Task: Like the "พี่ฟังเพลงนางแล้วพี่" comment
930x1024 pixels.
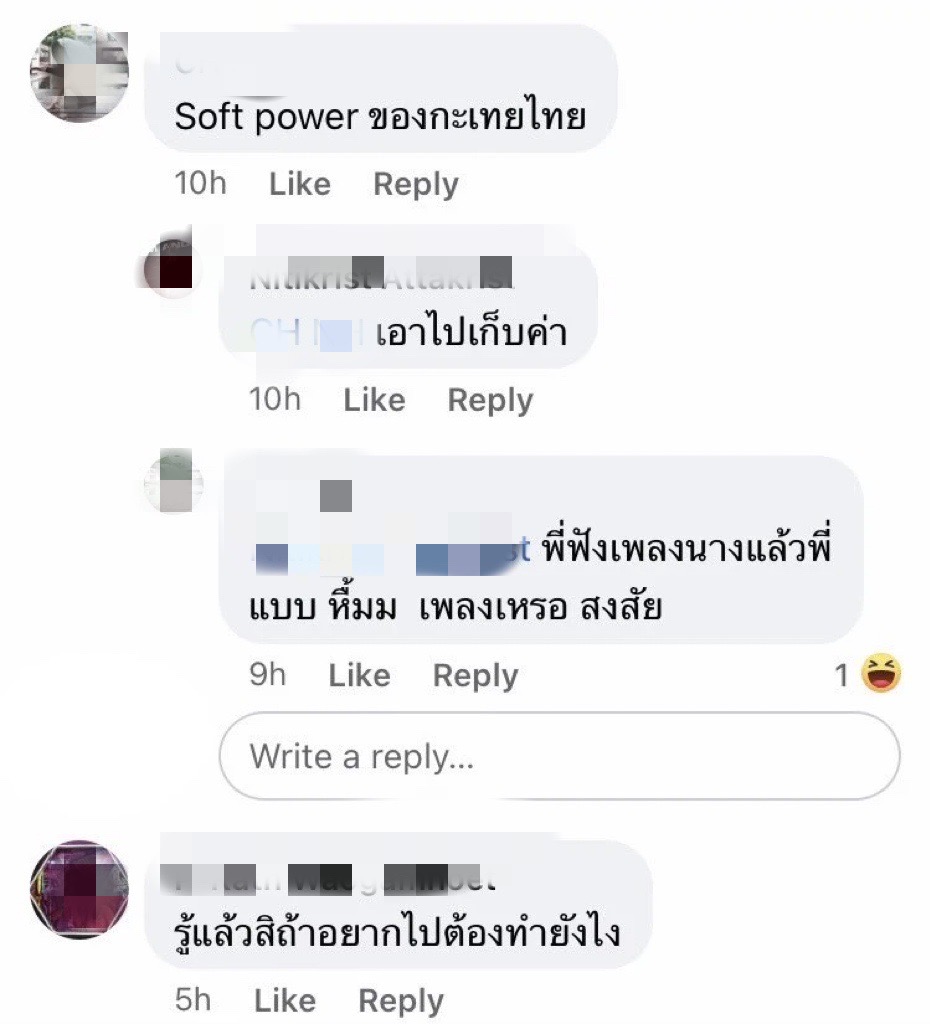Action: [359, 675]
